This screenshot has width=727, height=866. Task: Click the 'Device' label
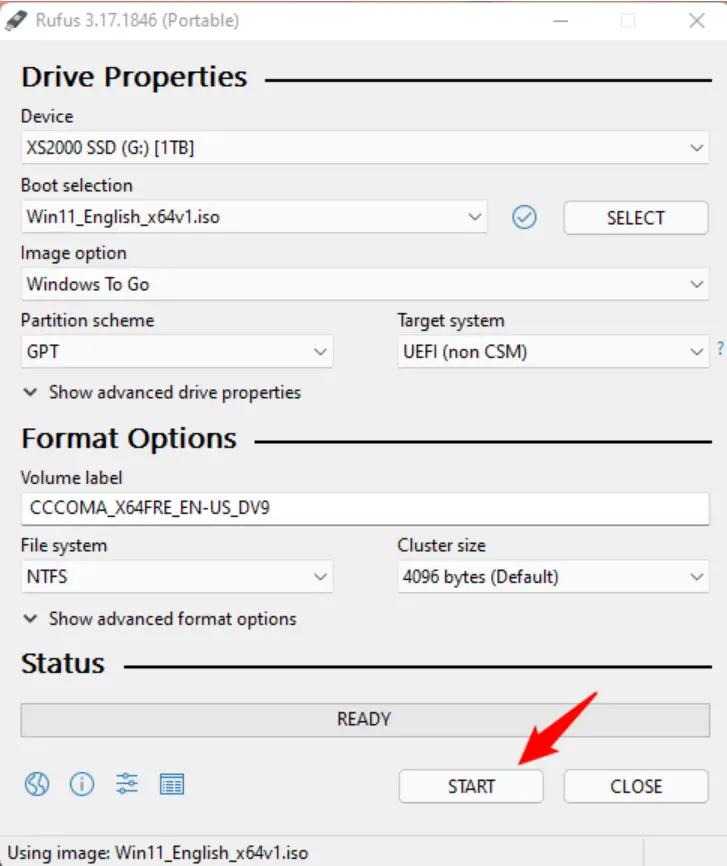click(47, 117)
